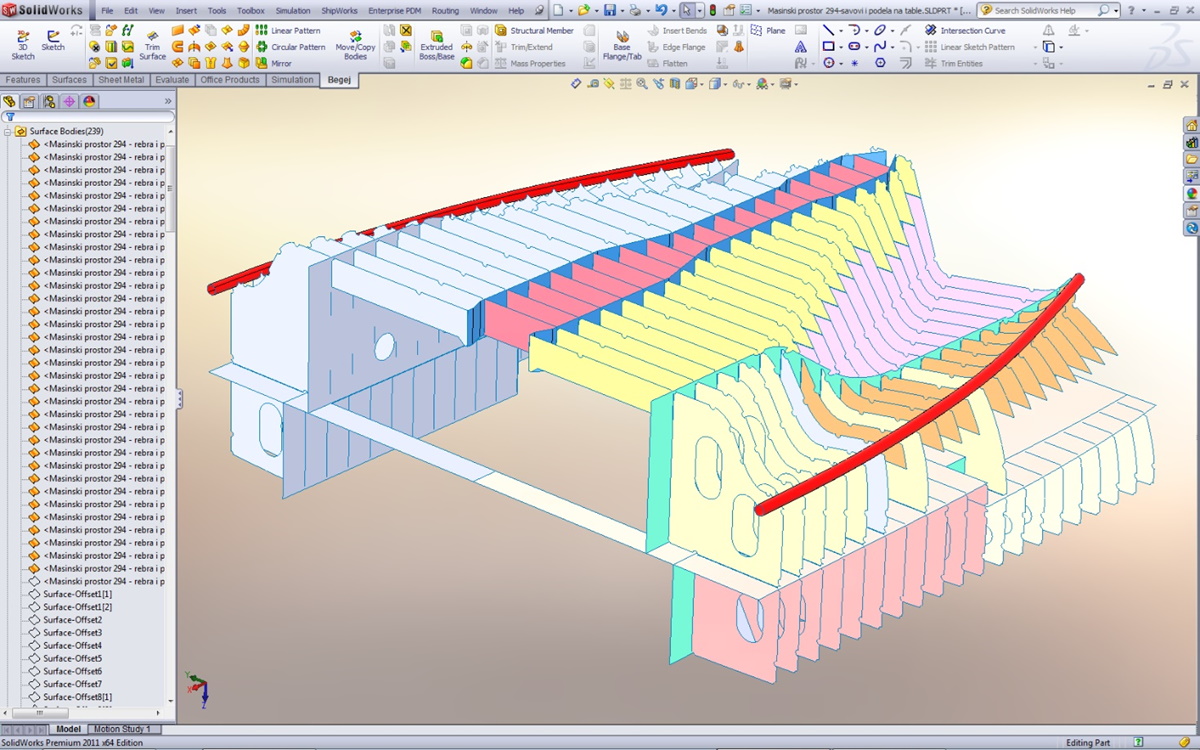Switch to the Sheet Metal tab
Screen dimensions: 1200x750
coord(121,80)
